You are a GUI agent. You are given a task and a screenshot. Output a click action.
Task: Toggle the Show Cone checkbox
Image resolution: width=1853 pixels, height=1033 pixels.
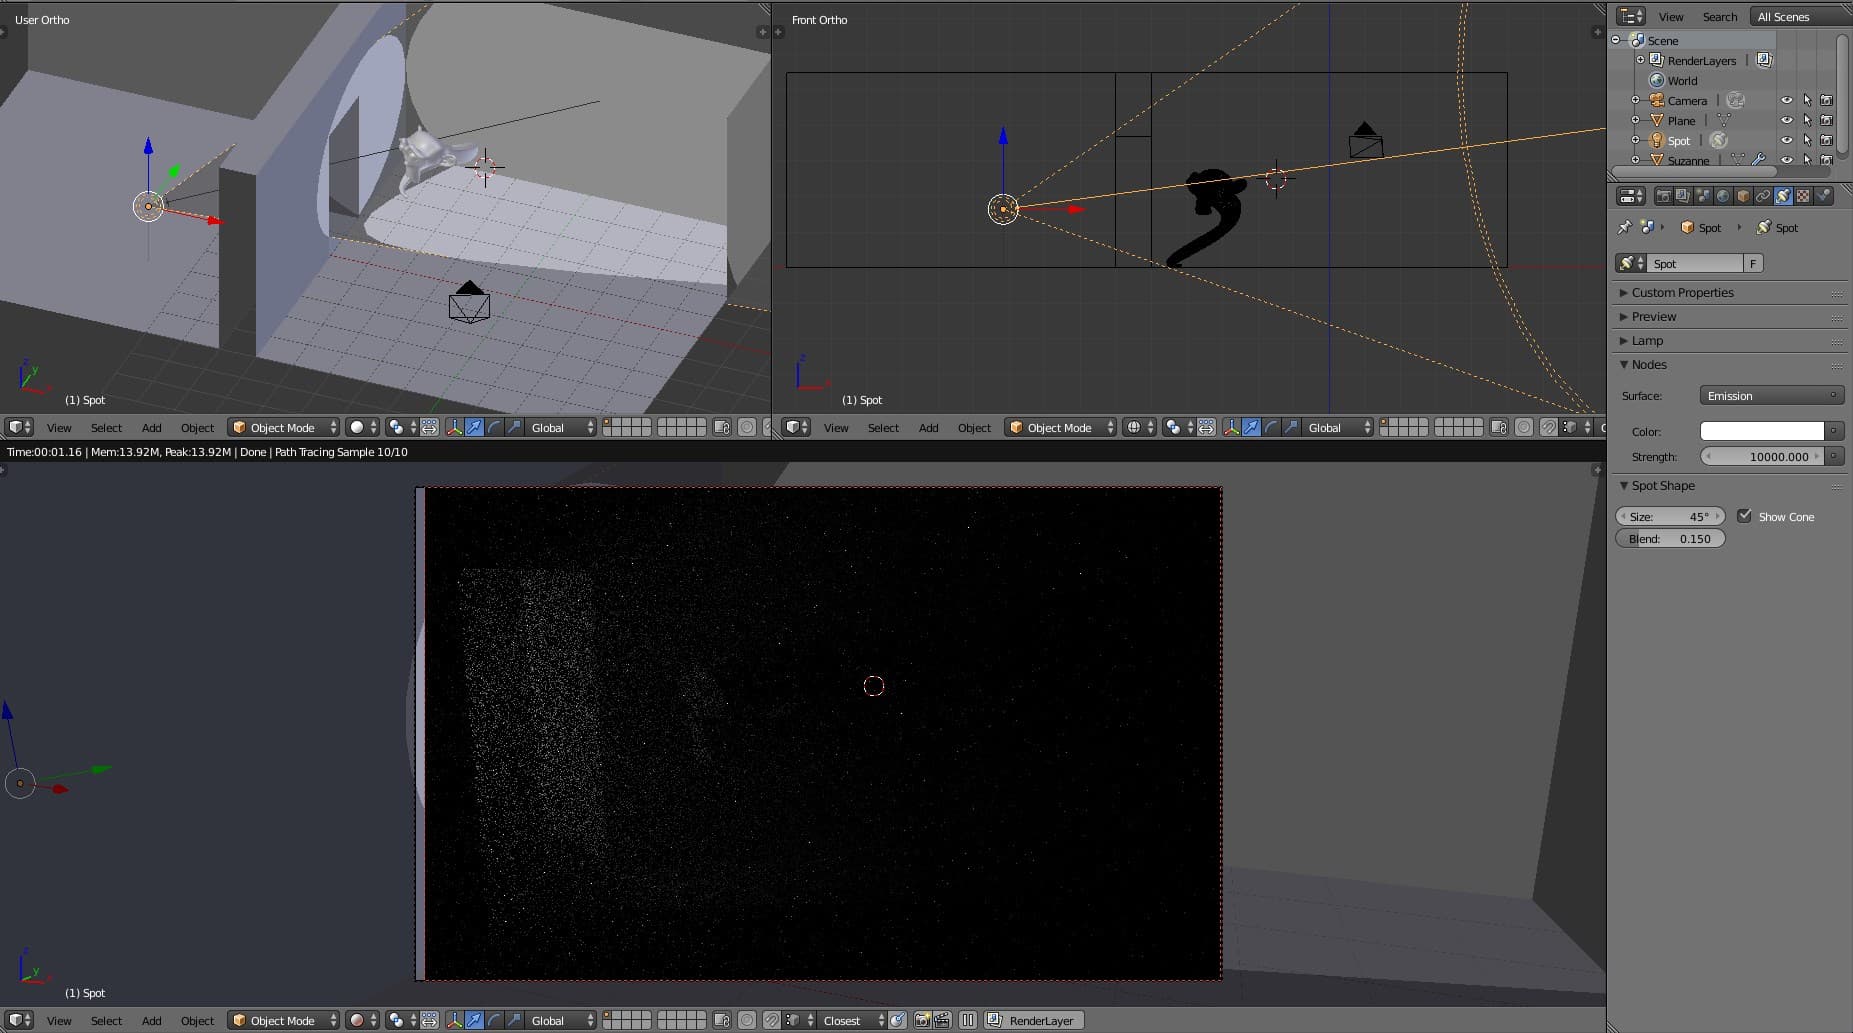tap(1745, 516)
